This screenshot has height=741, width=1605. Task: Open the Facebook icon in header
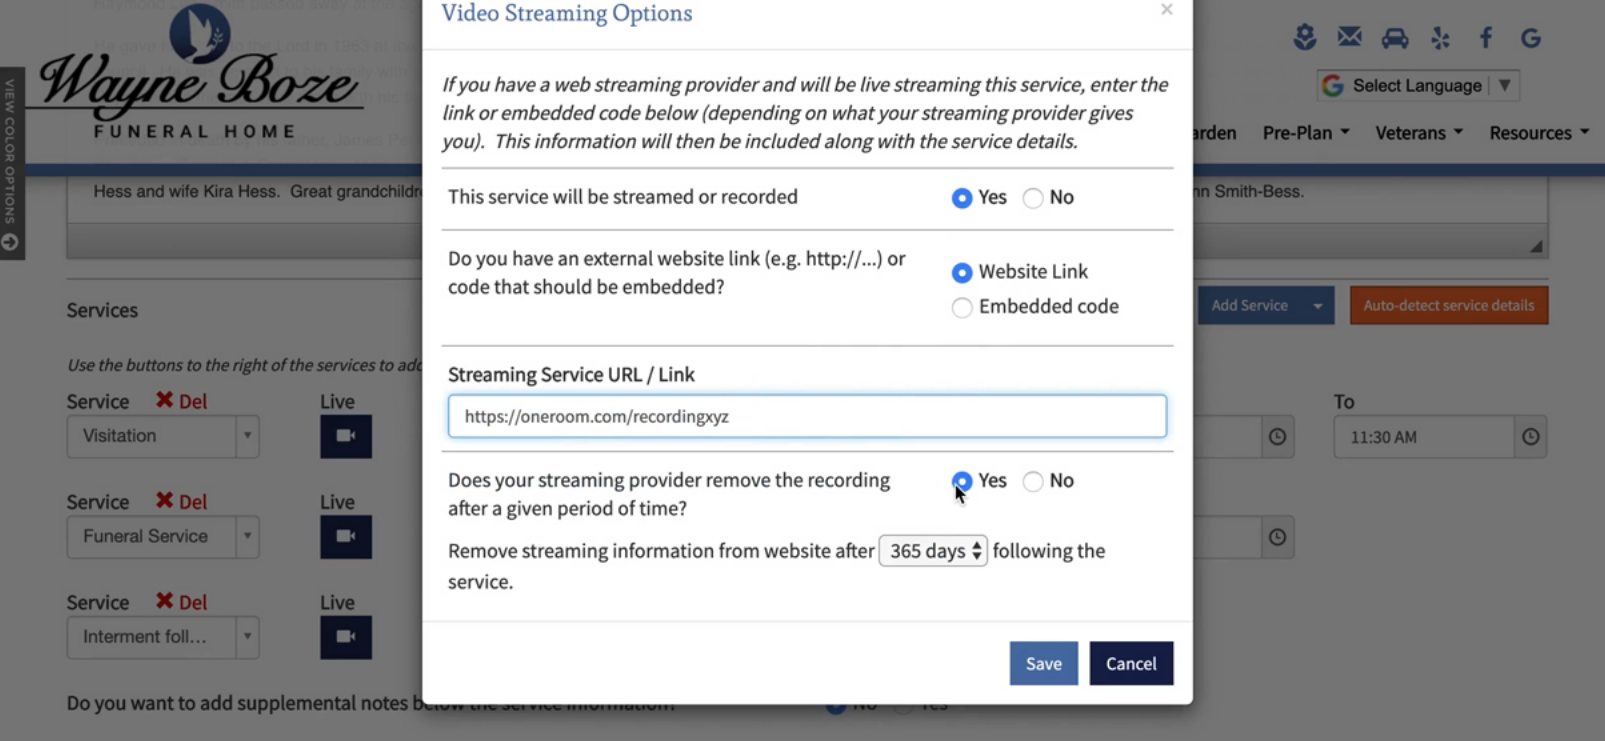click(1485, 38)
